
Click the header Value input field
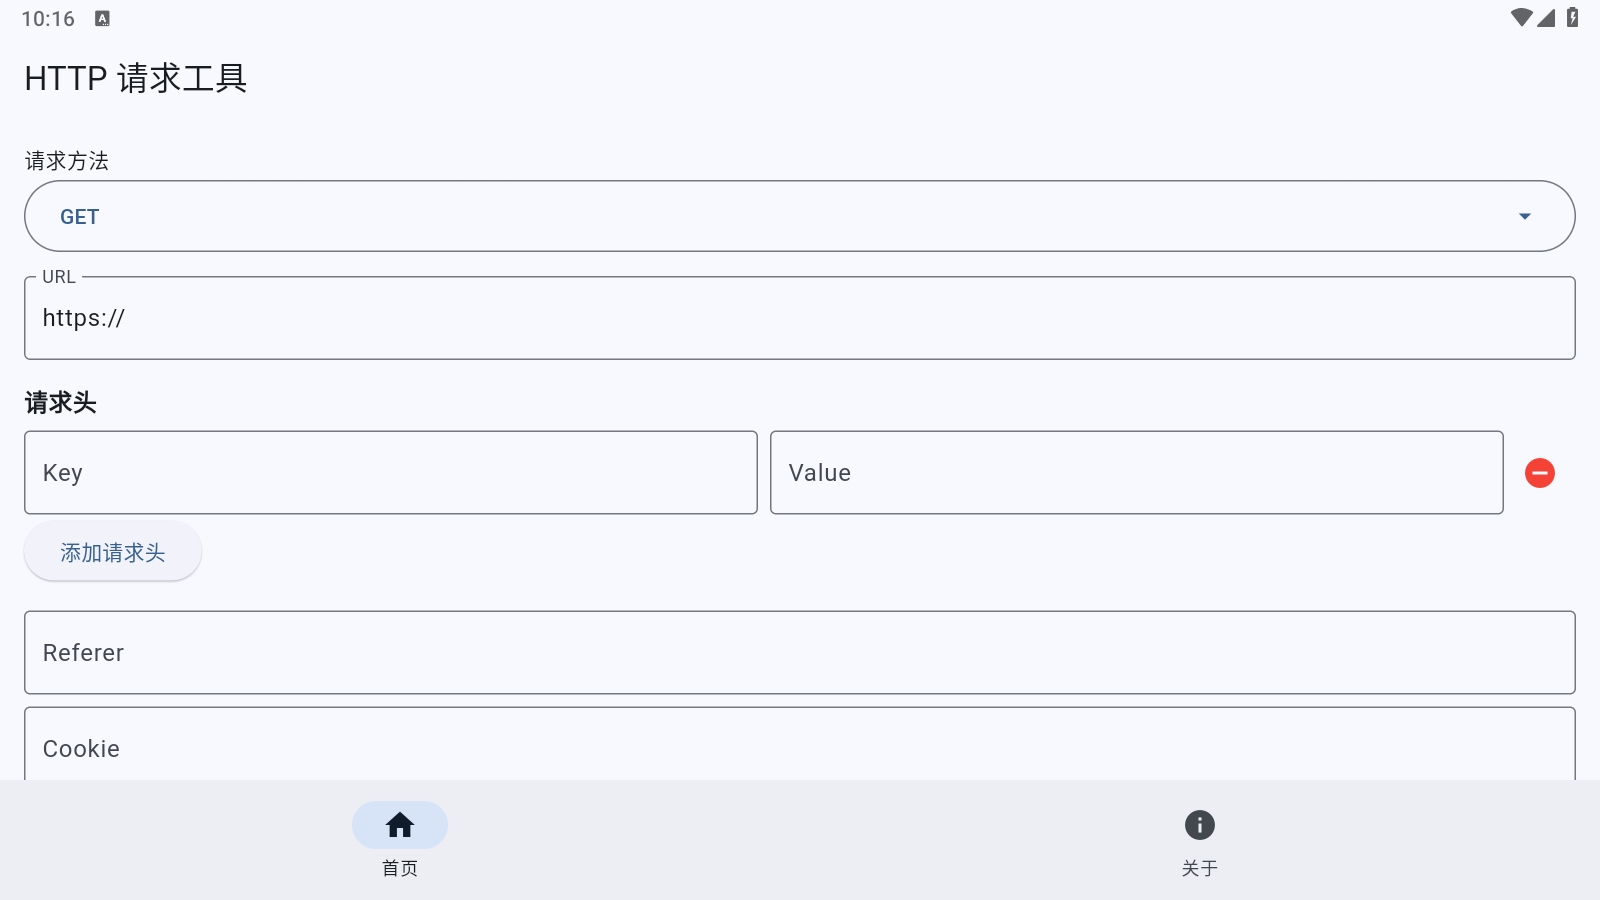point(1136,473)
